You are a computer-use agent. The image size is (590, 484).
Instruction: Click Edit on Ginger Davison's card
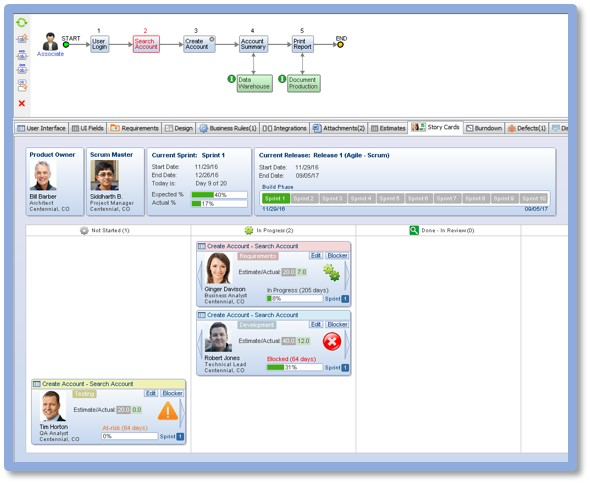316,256
